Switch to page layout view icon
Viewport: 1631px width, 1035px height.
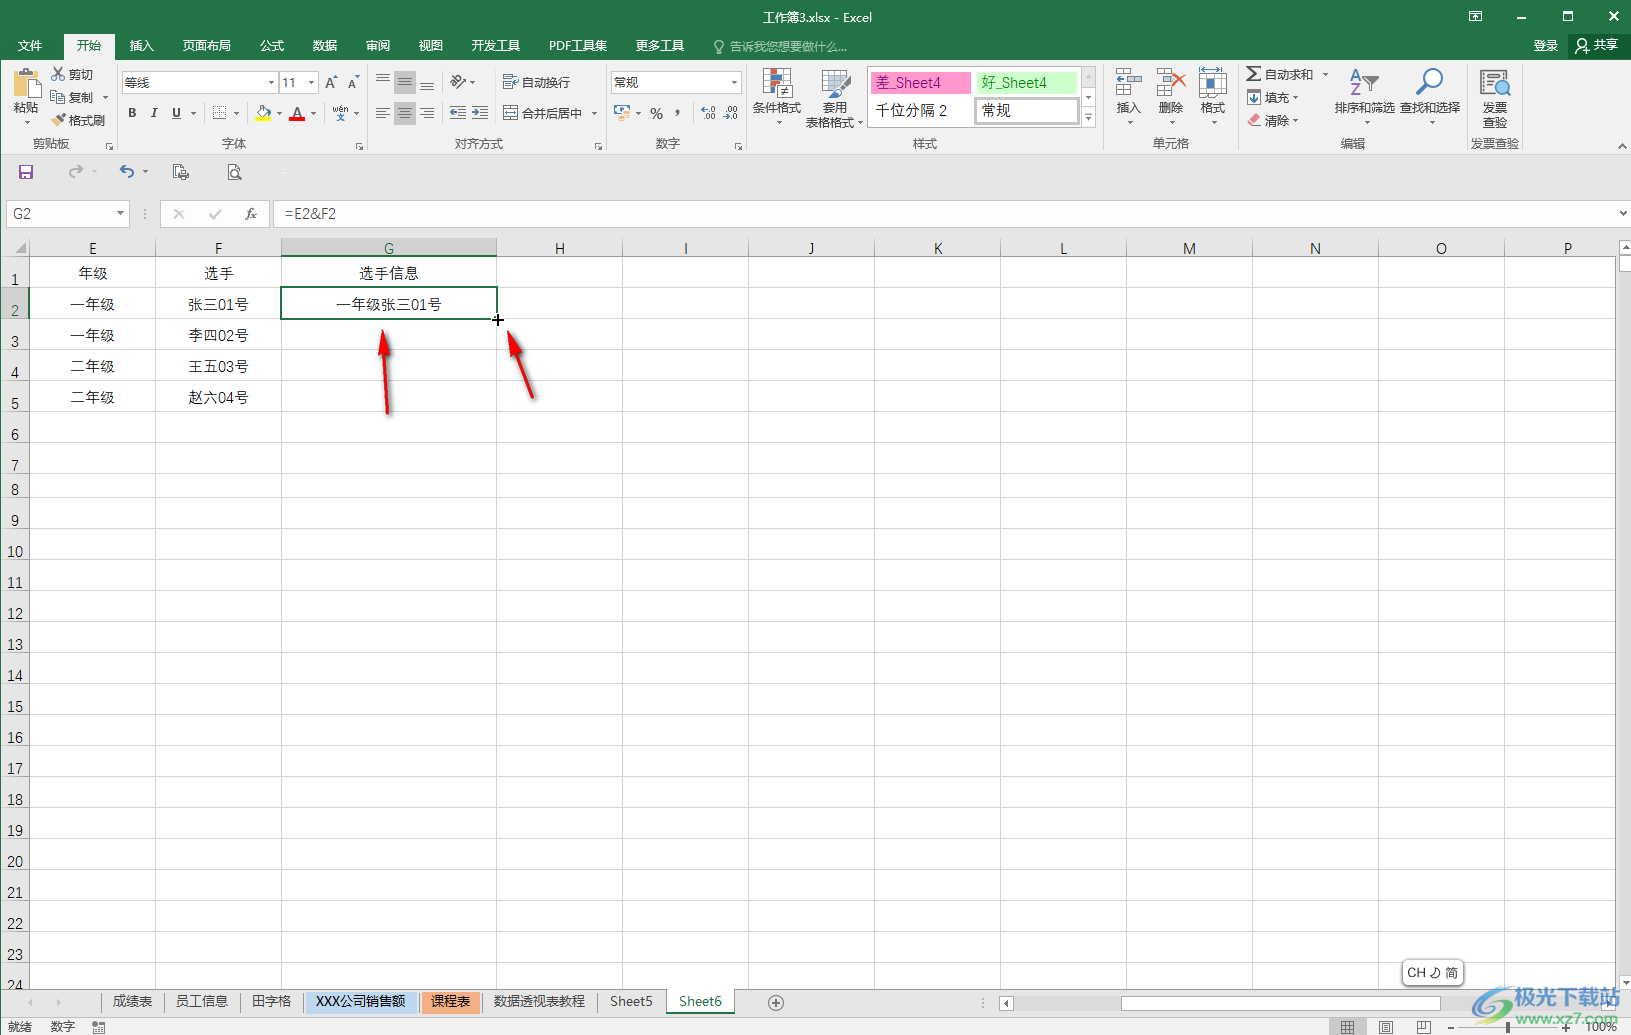tap(1386, 1026)
